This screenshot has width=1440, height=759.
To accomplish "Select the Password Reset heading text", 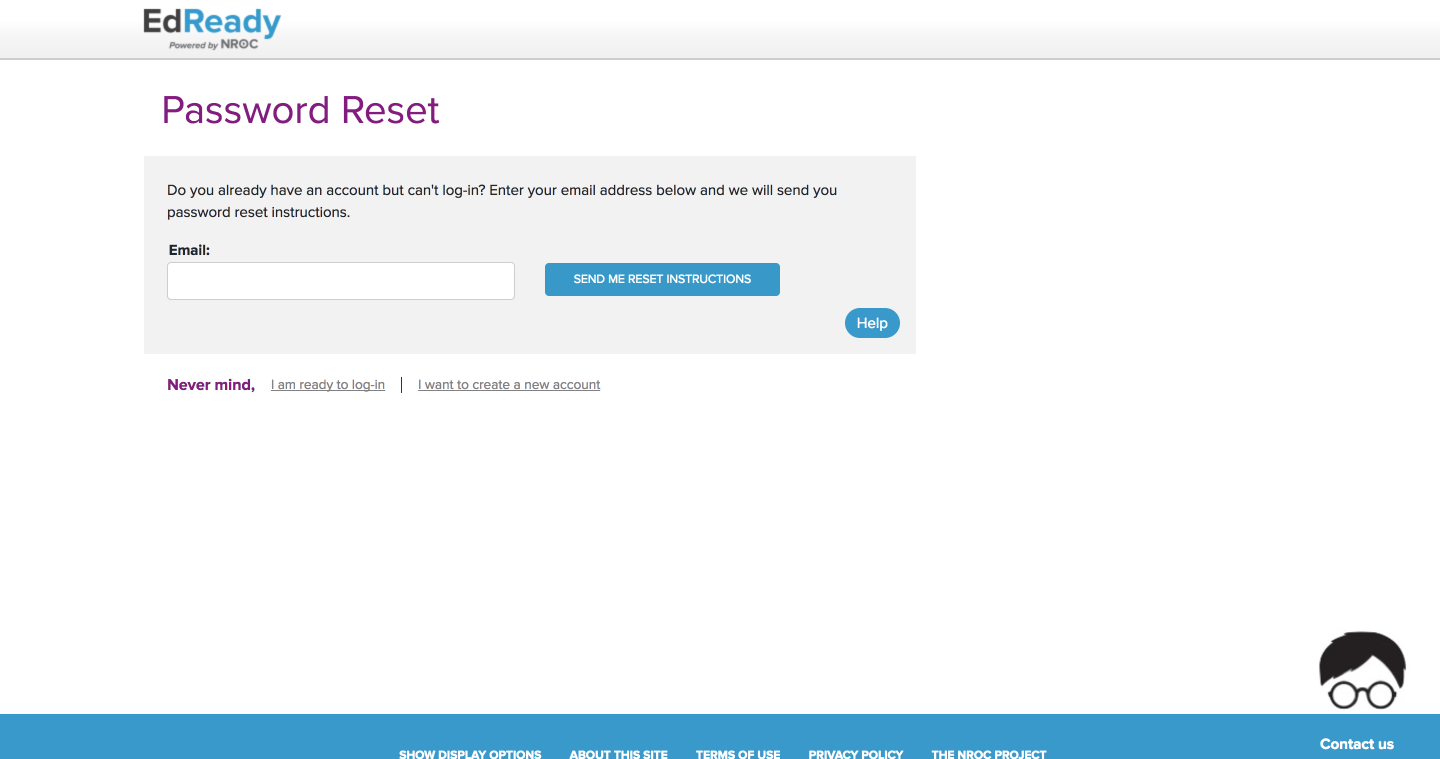I will click(301, 110).
